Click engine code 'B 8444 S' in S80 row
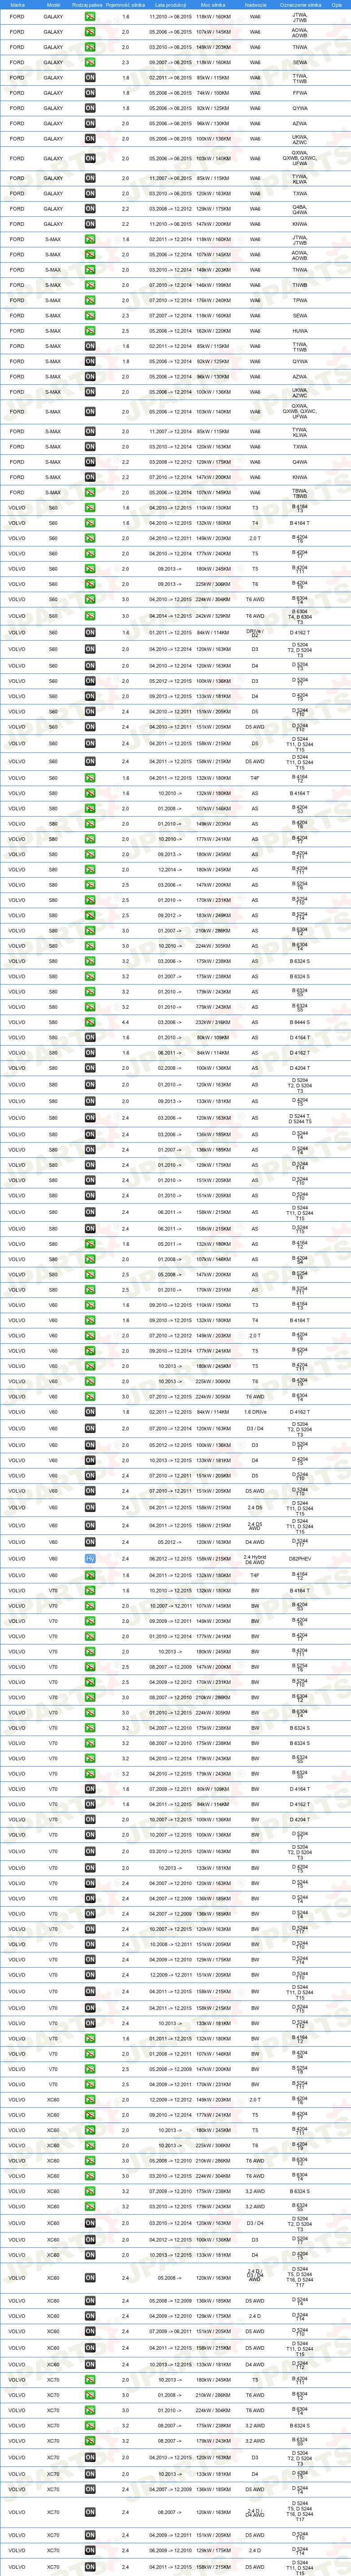 (300, 1022)
